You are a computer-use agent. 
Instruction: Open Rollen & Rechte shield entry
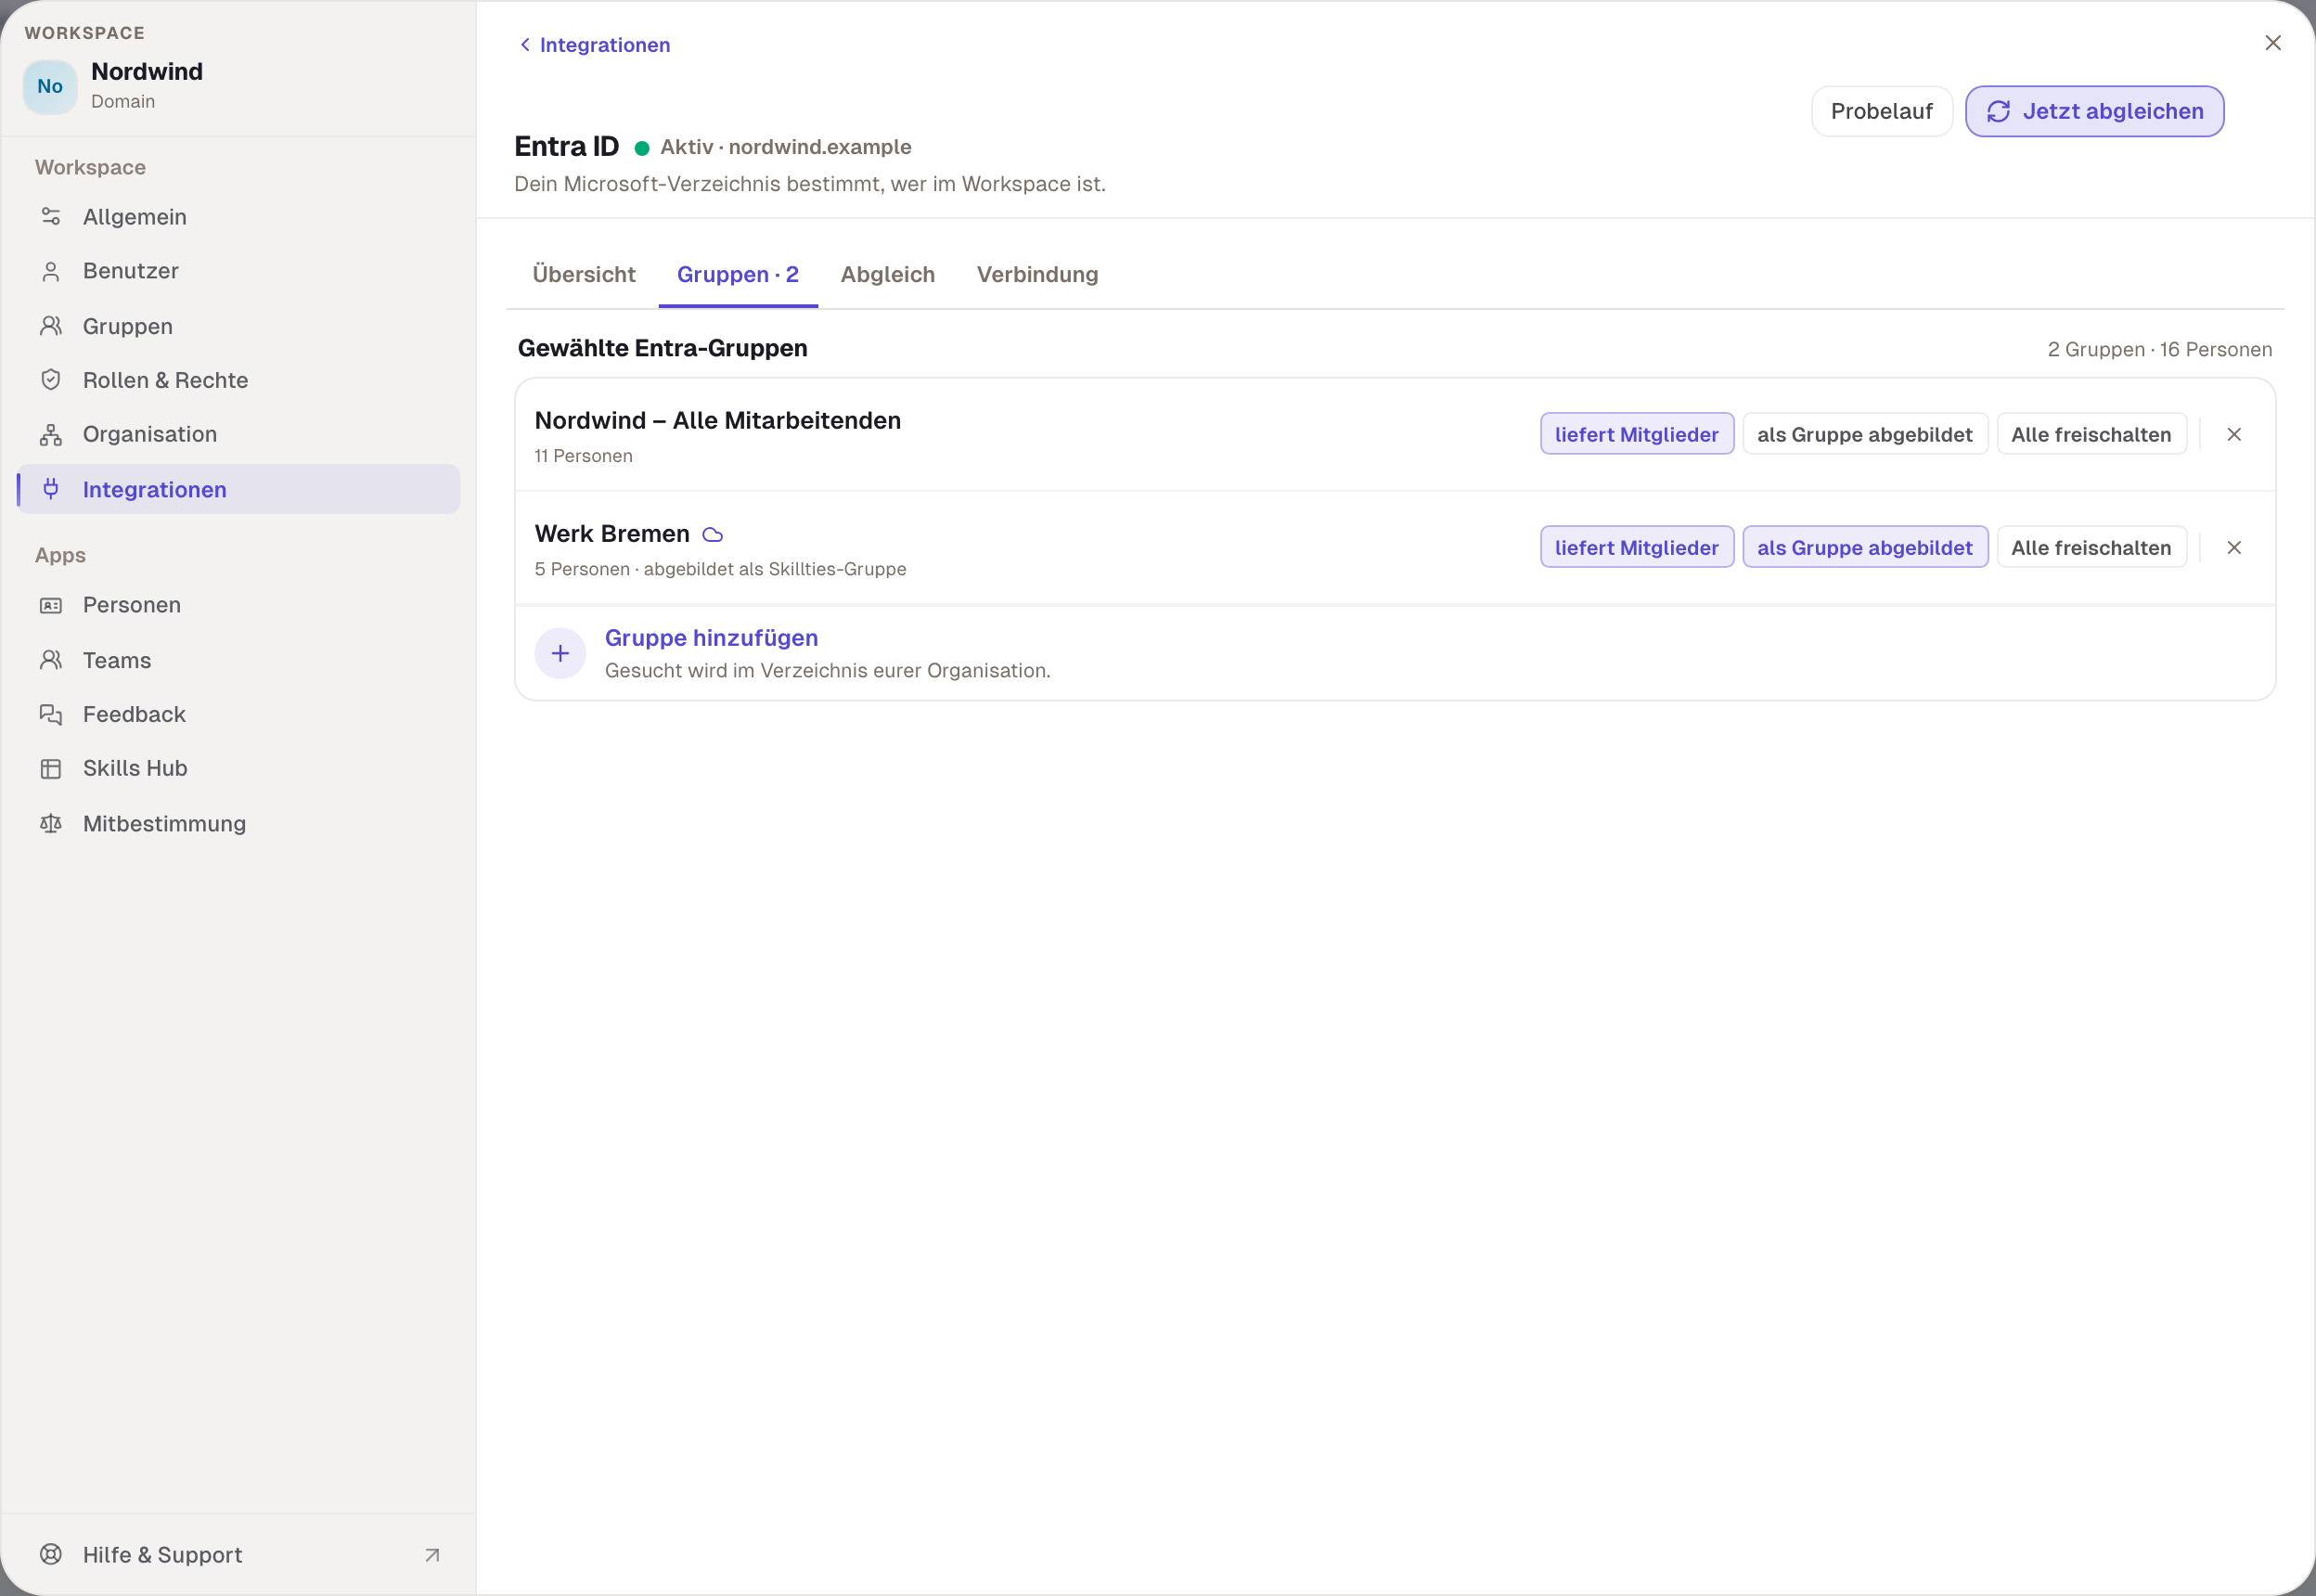(238, 380)
